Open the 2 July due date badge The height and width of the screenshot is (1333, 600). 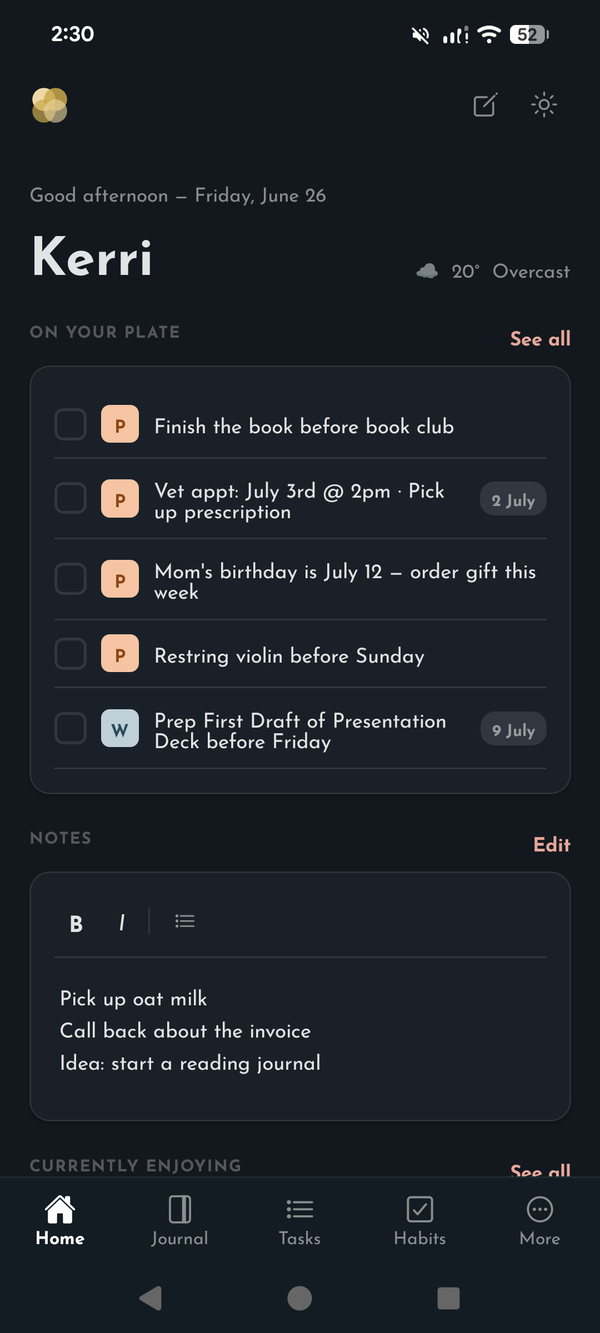point(513,500)
